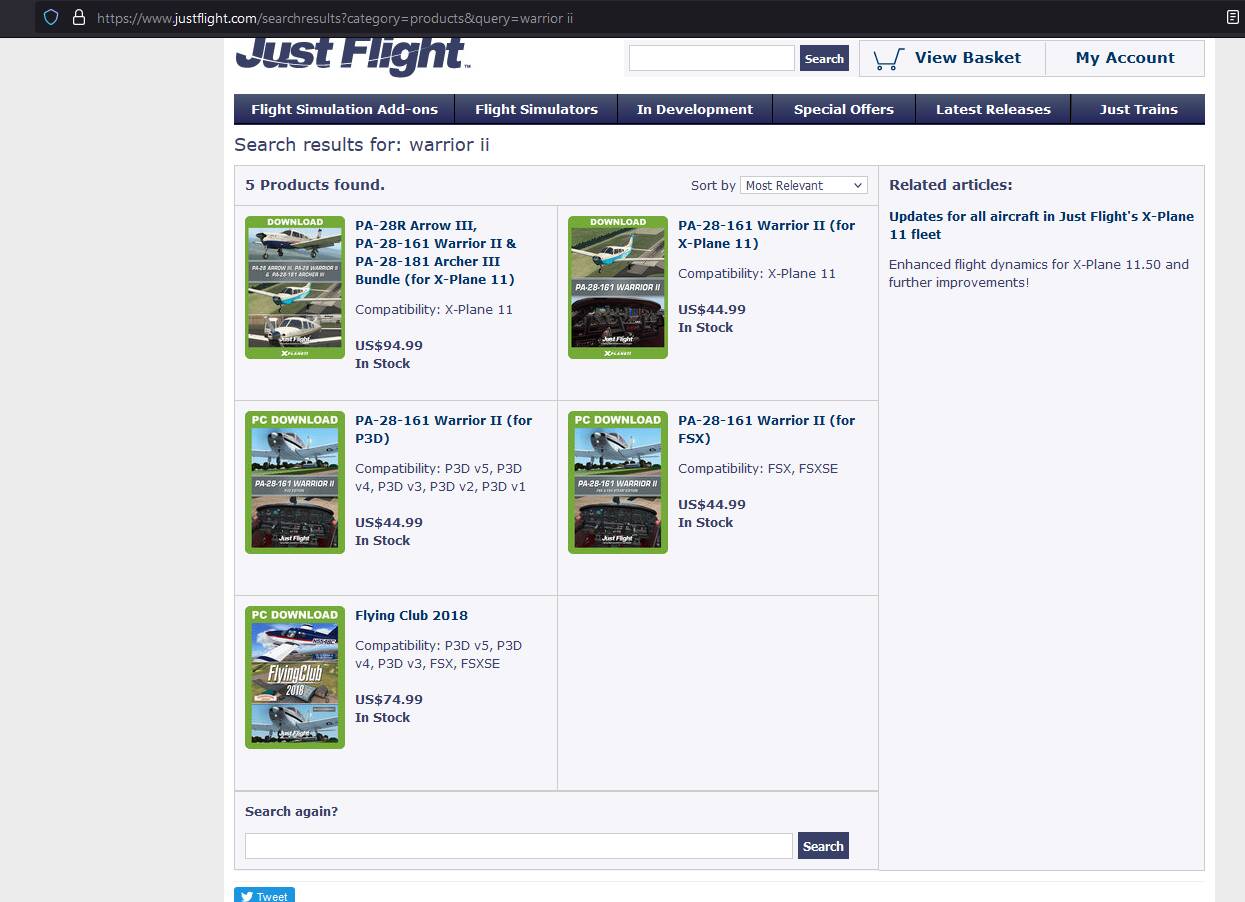The image size is (1245, 902).
Task: Click the top Search button in header
Action: [x=824, y=59]
